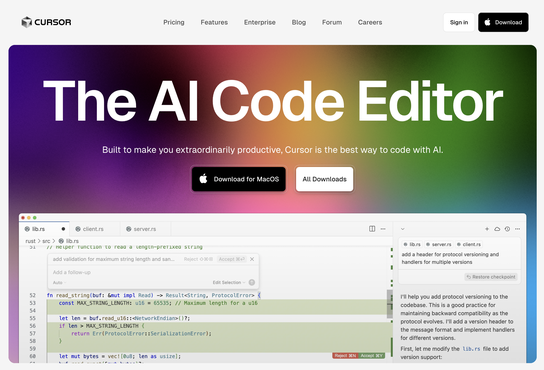Screen dimensions: 544x370
Task: Go to the Enterprise page
Action: point(260,22)
